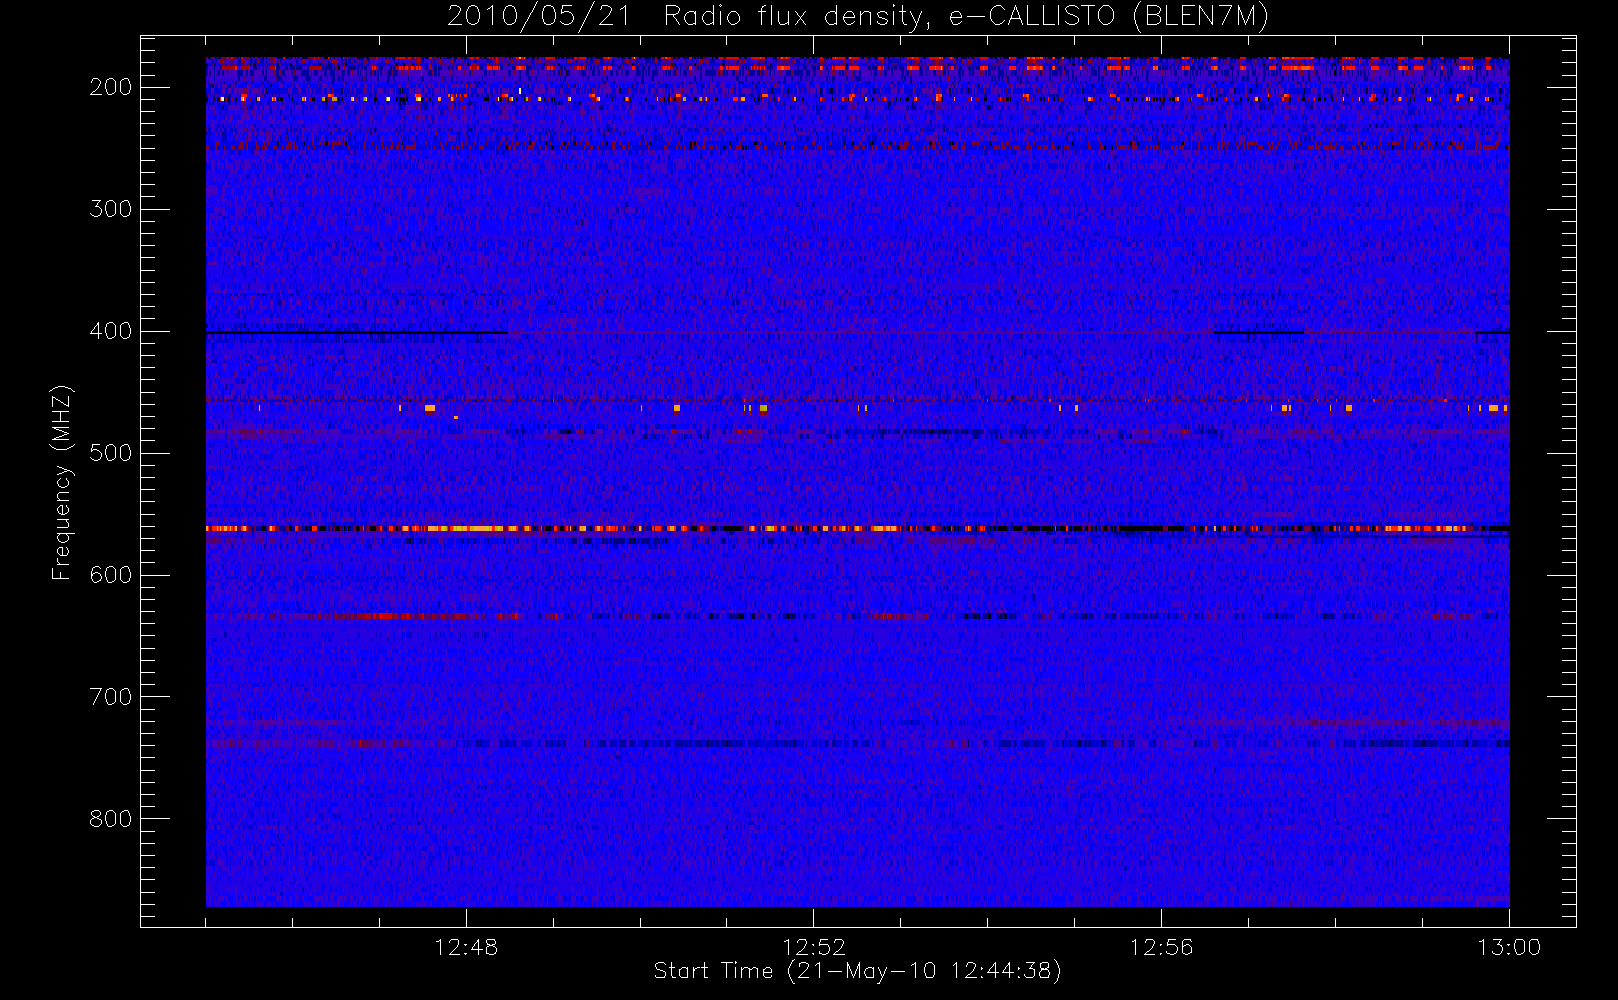Click the 300 frequency tick label
The image size is (1618, 1000).
110,209
